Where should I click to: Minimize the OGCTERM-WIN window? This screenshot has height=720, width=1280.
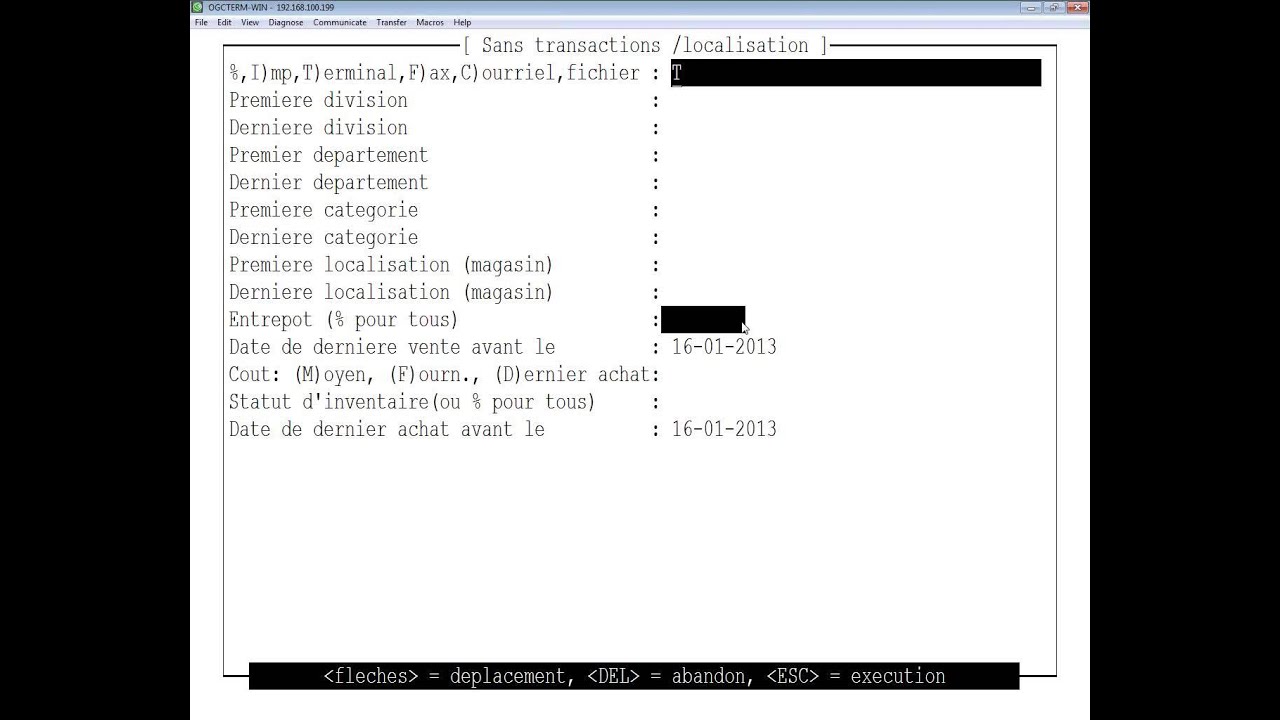click(1031, 7)
